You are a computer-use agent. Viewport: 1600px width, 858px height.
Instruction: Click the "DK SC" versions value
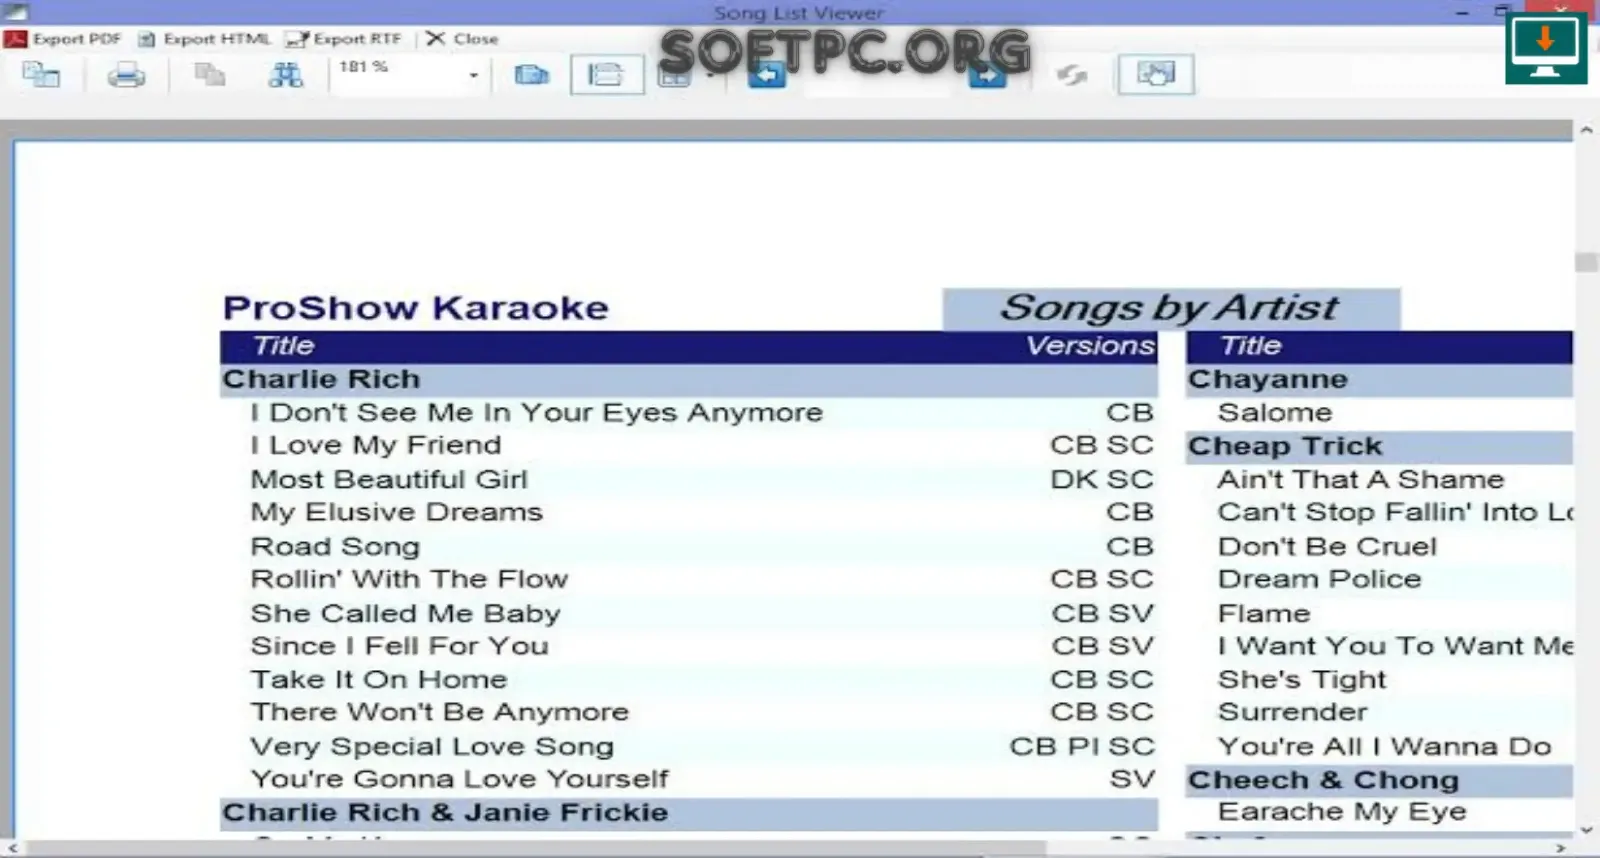coord(1102,480)
